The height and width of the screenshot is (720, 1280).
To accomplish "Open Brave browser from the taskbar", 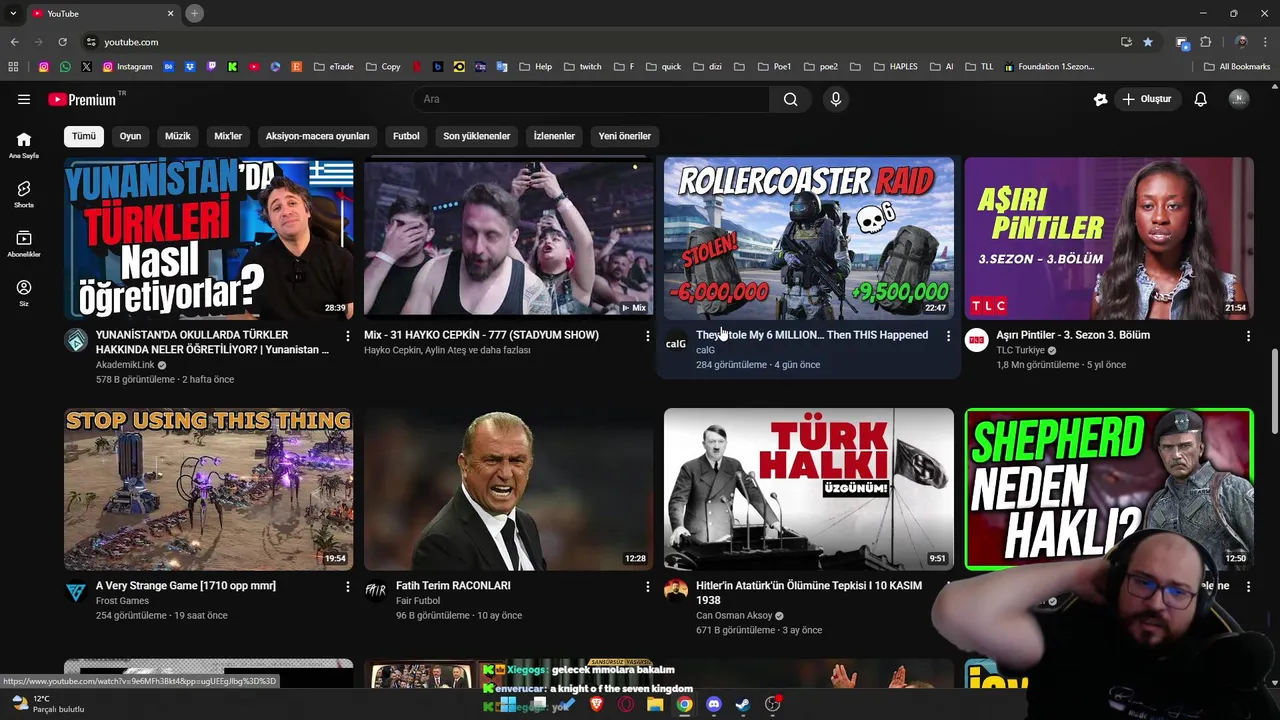I will 597,704.
